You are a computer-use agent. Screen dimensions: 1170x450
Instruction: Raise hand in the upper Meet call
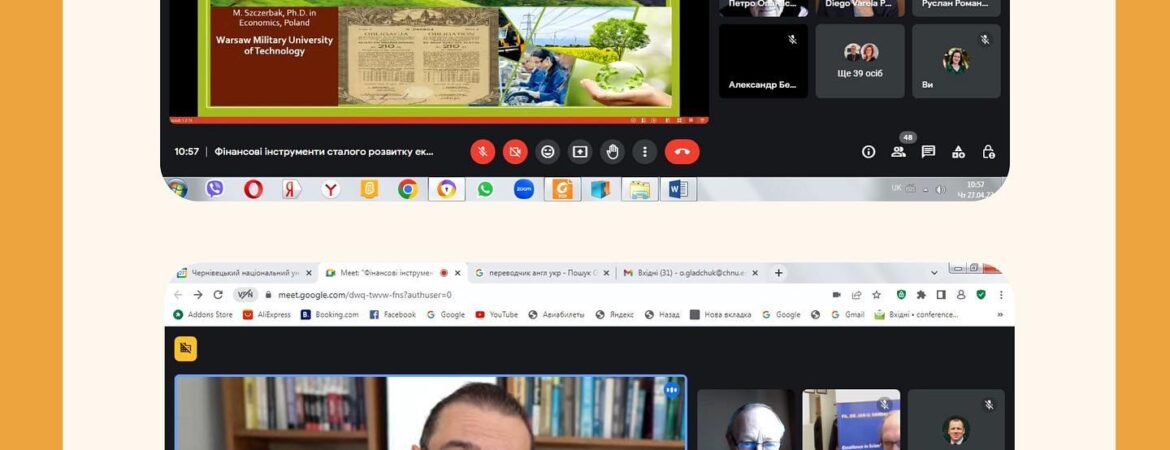[613, 151]
